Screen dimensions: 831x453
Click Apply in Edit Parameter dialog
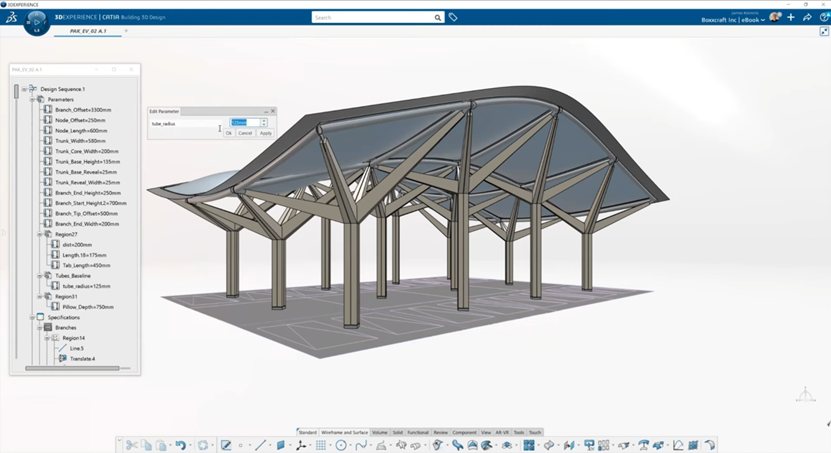[265, 133]
